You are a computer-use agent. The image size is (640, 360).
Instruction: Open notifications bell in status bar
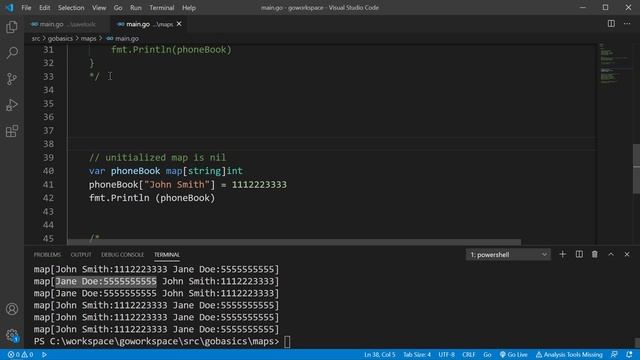point(629,355)
